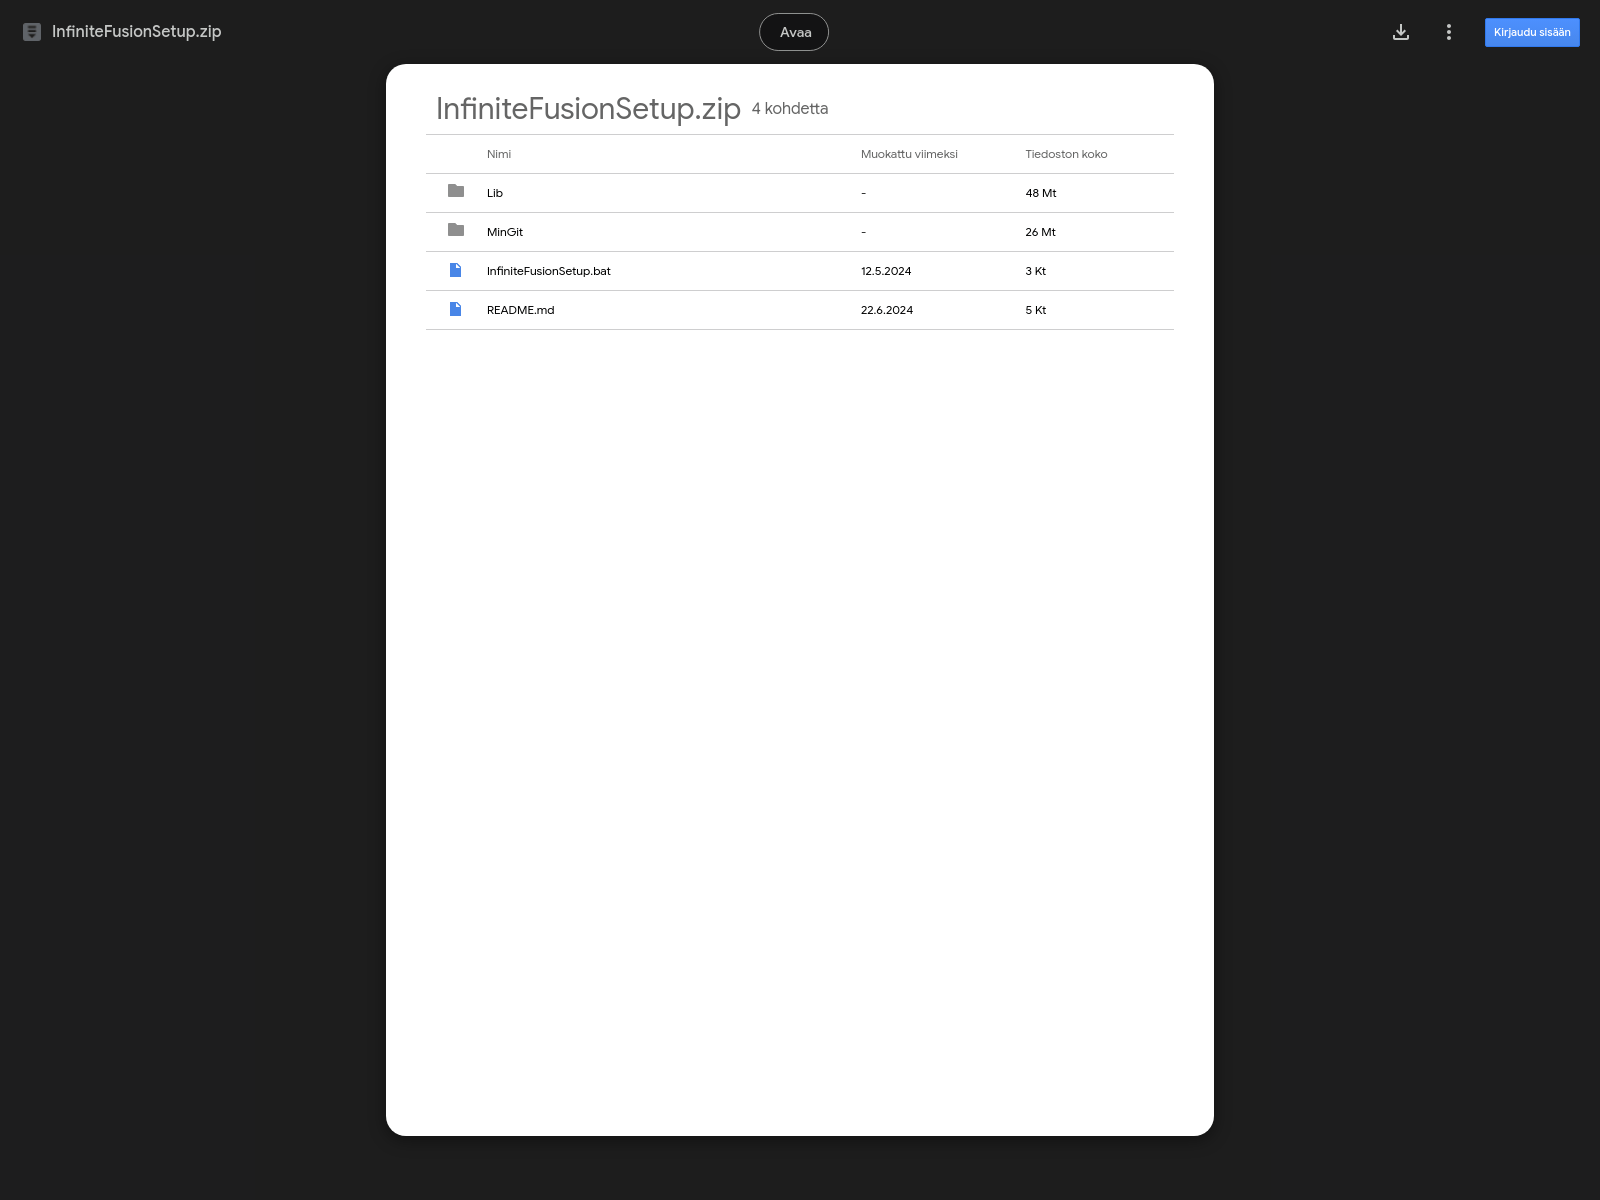Click the Kirjaudu sisään sign-in button
1600x1200 pixels.
tap(1532, 32)
